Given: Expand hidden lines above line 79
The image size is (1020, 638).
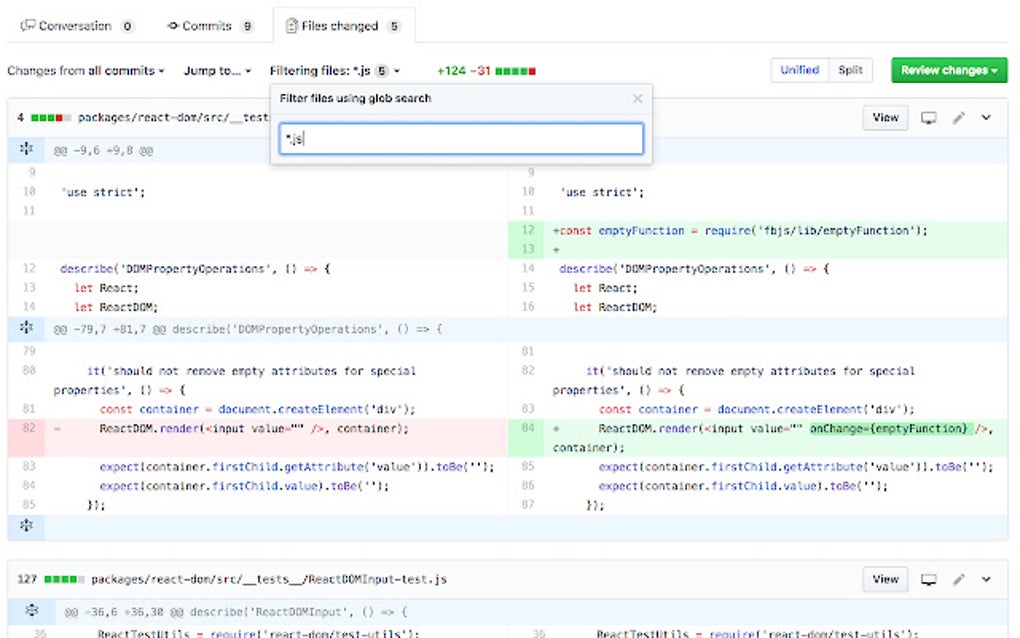Looking at the screenshot, I should (x=26, y=327).
